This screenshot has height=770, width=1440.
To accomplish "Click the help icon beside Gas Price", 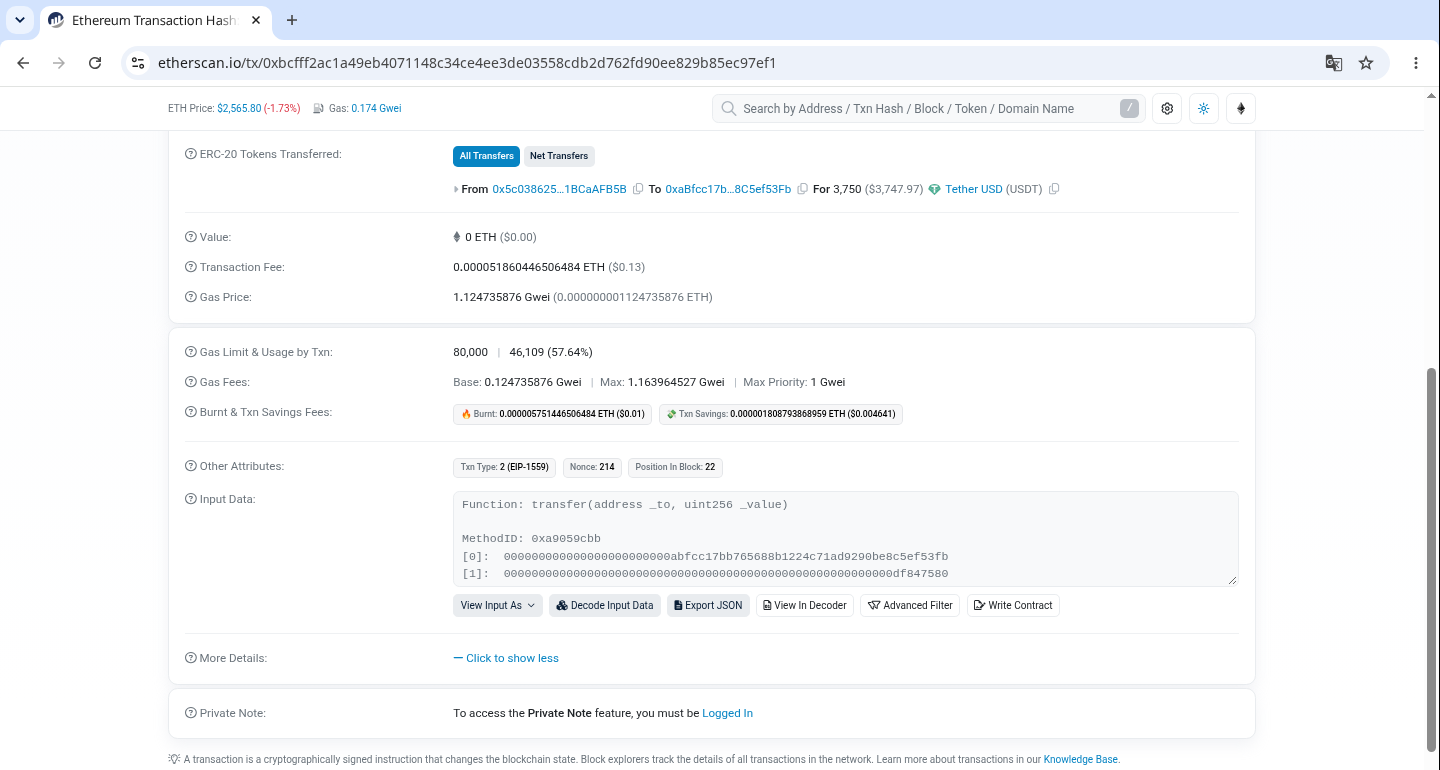I will tap(191, 297).
